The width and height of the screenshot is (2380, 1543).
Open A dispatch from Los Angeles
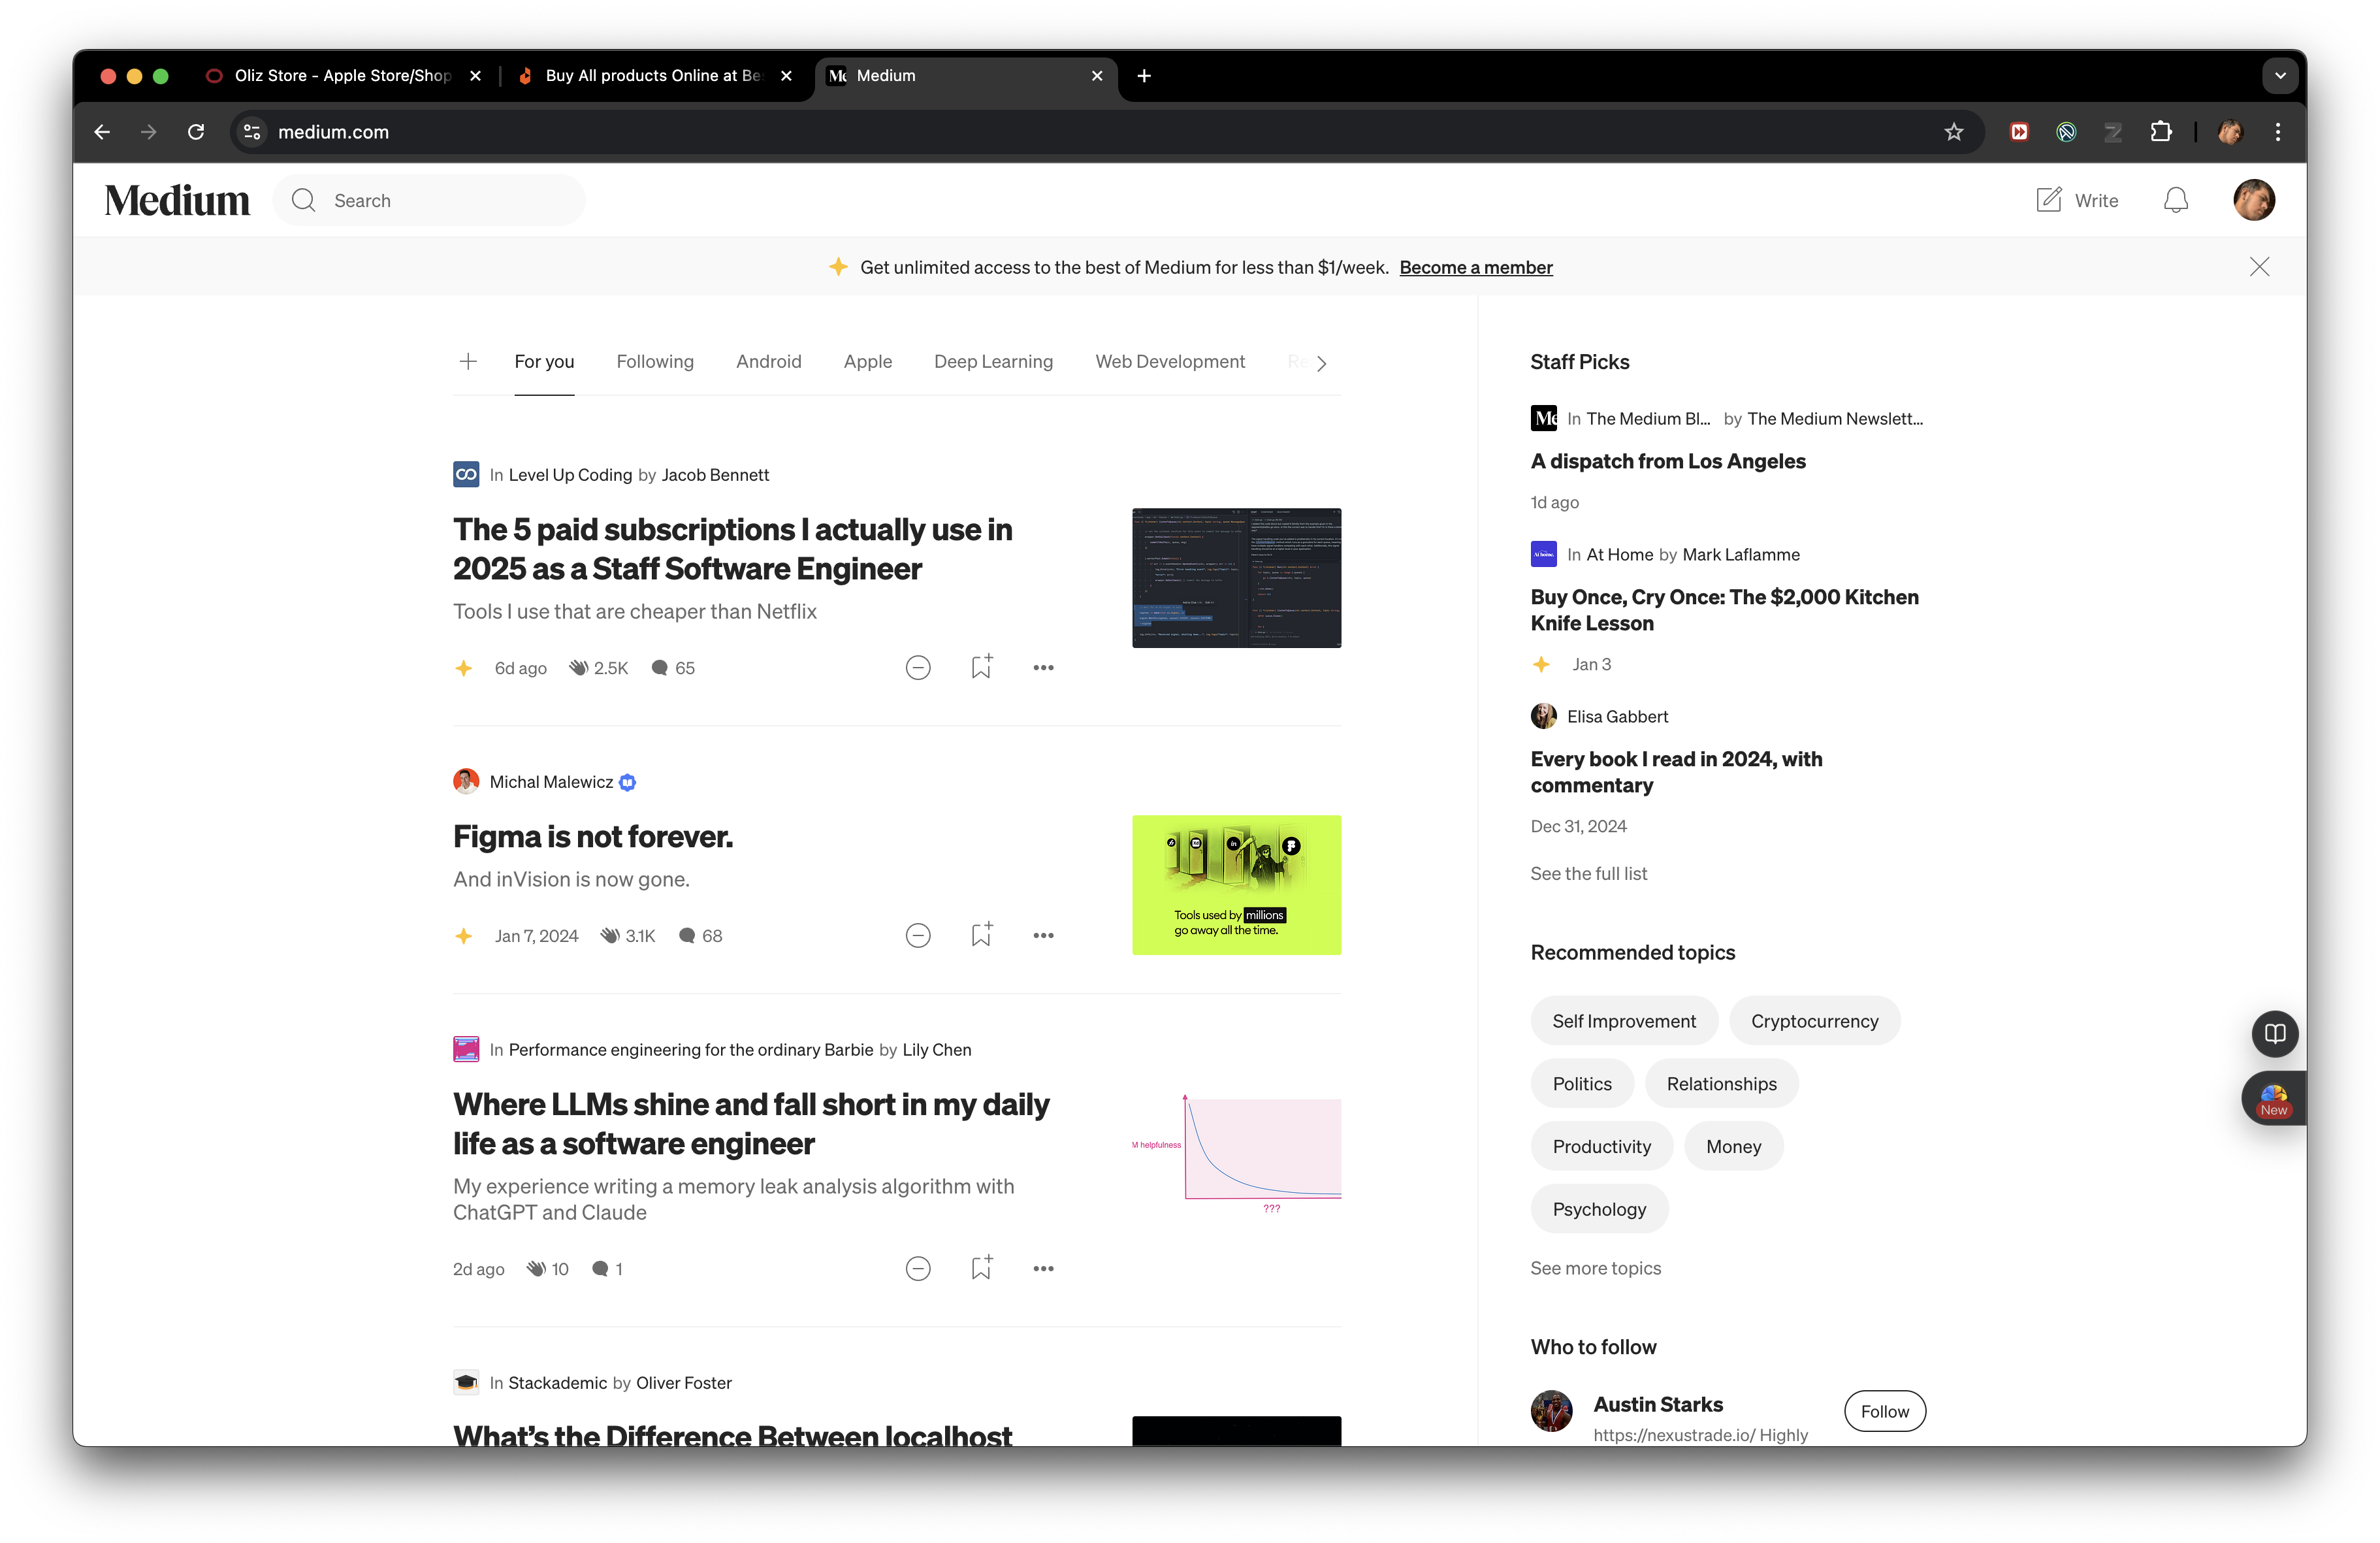1668,461
